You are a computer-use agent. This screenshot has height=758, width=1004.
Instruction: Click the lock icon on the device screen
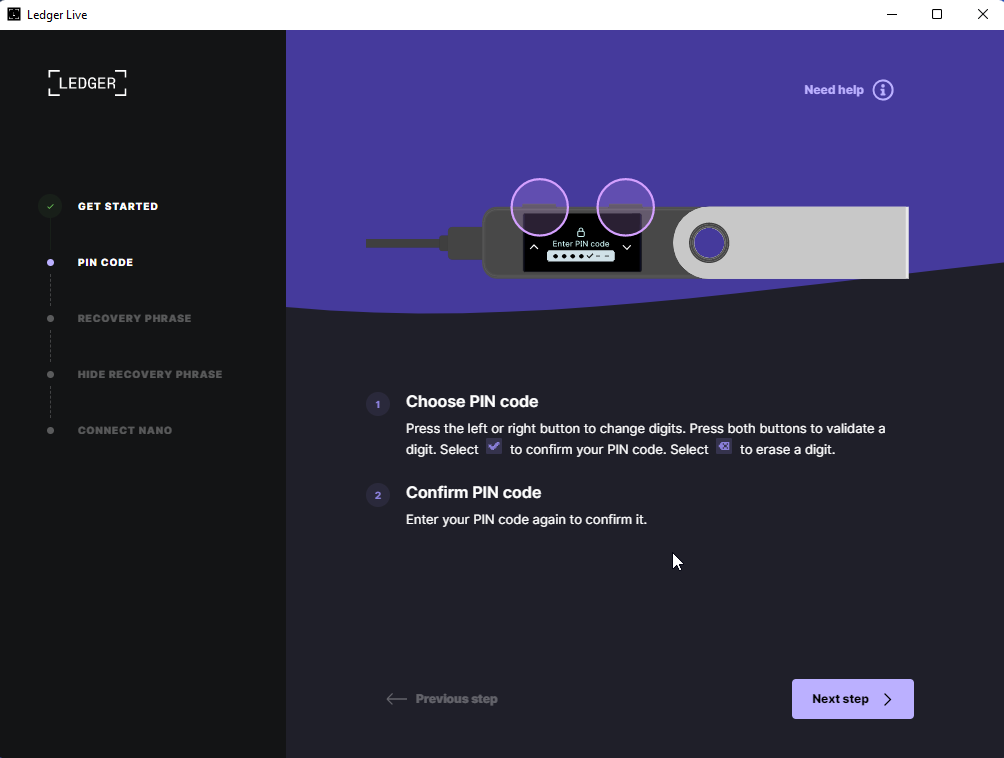pos(580,233)
